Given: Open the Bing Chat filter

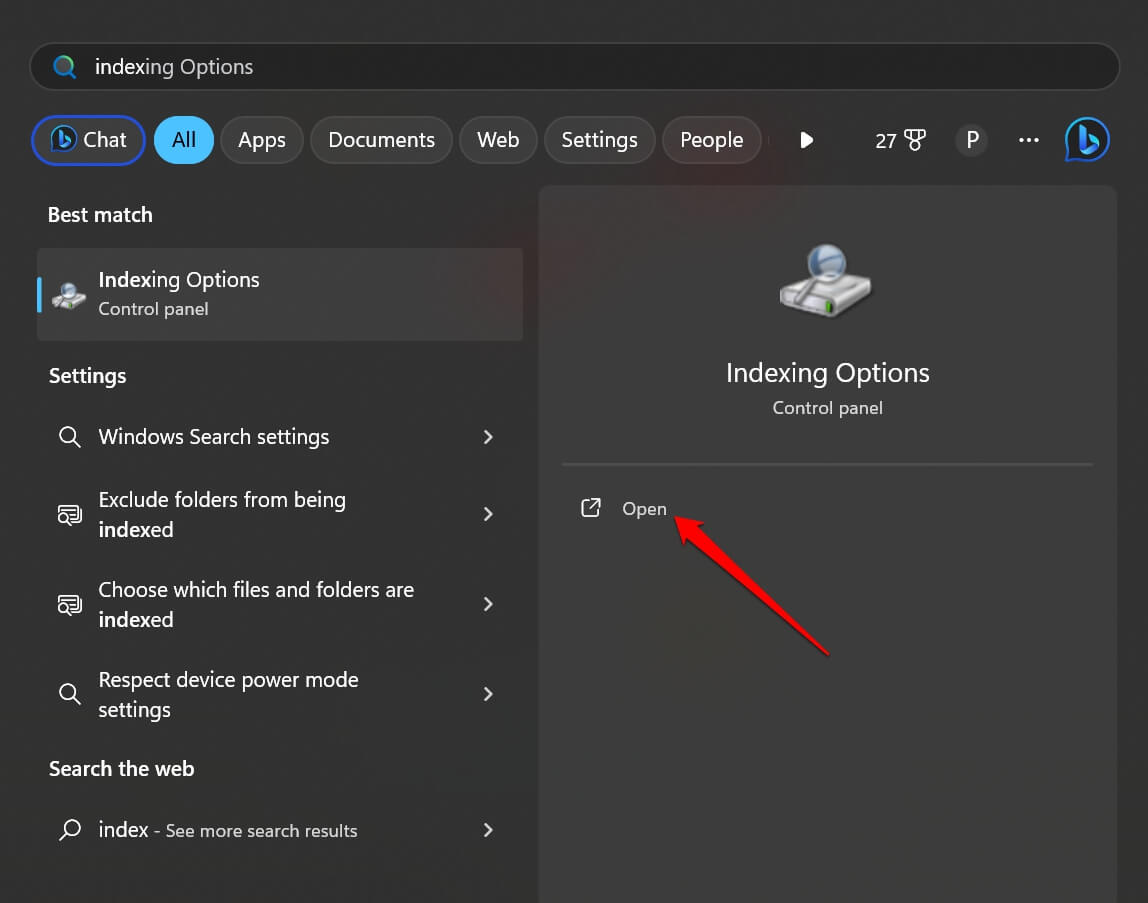Looking at the screenshot, I should [x=88, y=140].
